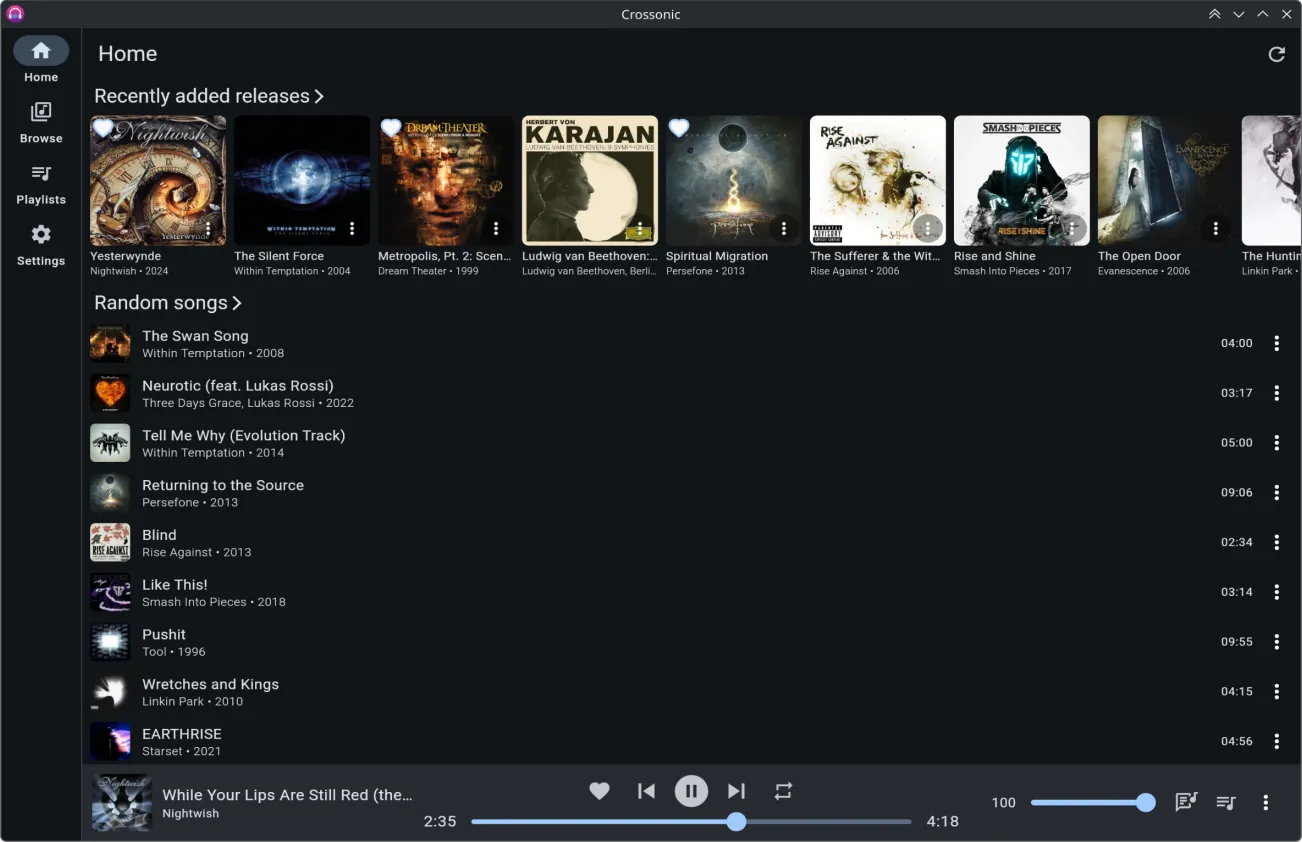
Task: Adjust the volume slider
Action: point(1090,802)
